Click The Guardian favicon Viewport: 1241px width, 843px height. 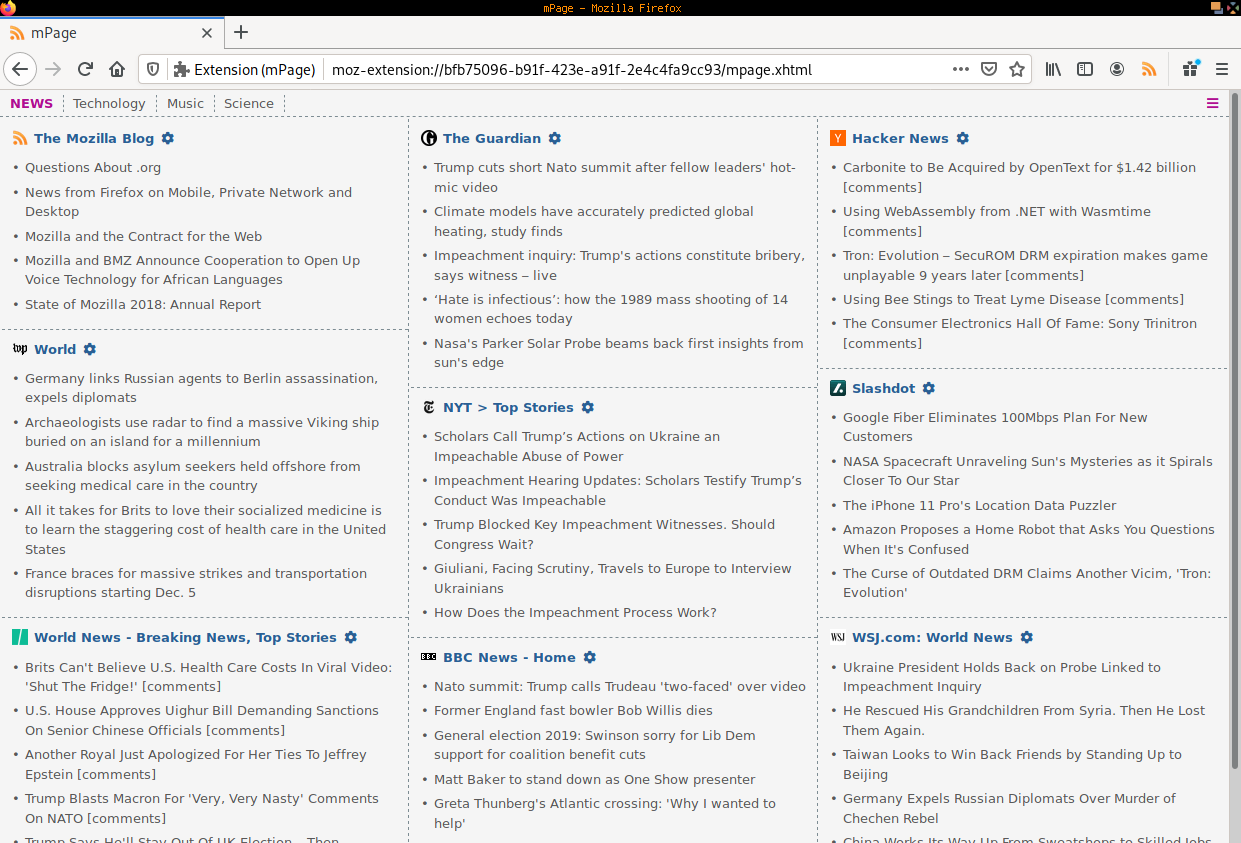pyautogui.click(x=429, y=138)
